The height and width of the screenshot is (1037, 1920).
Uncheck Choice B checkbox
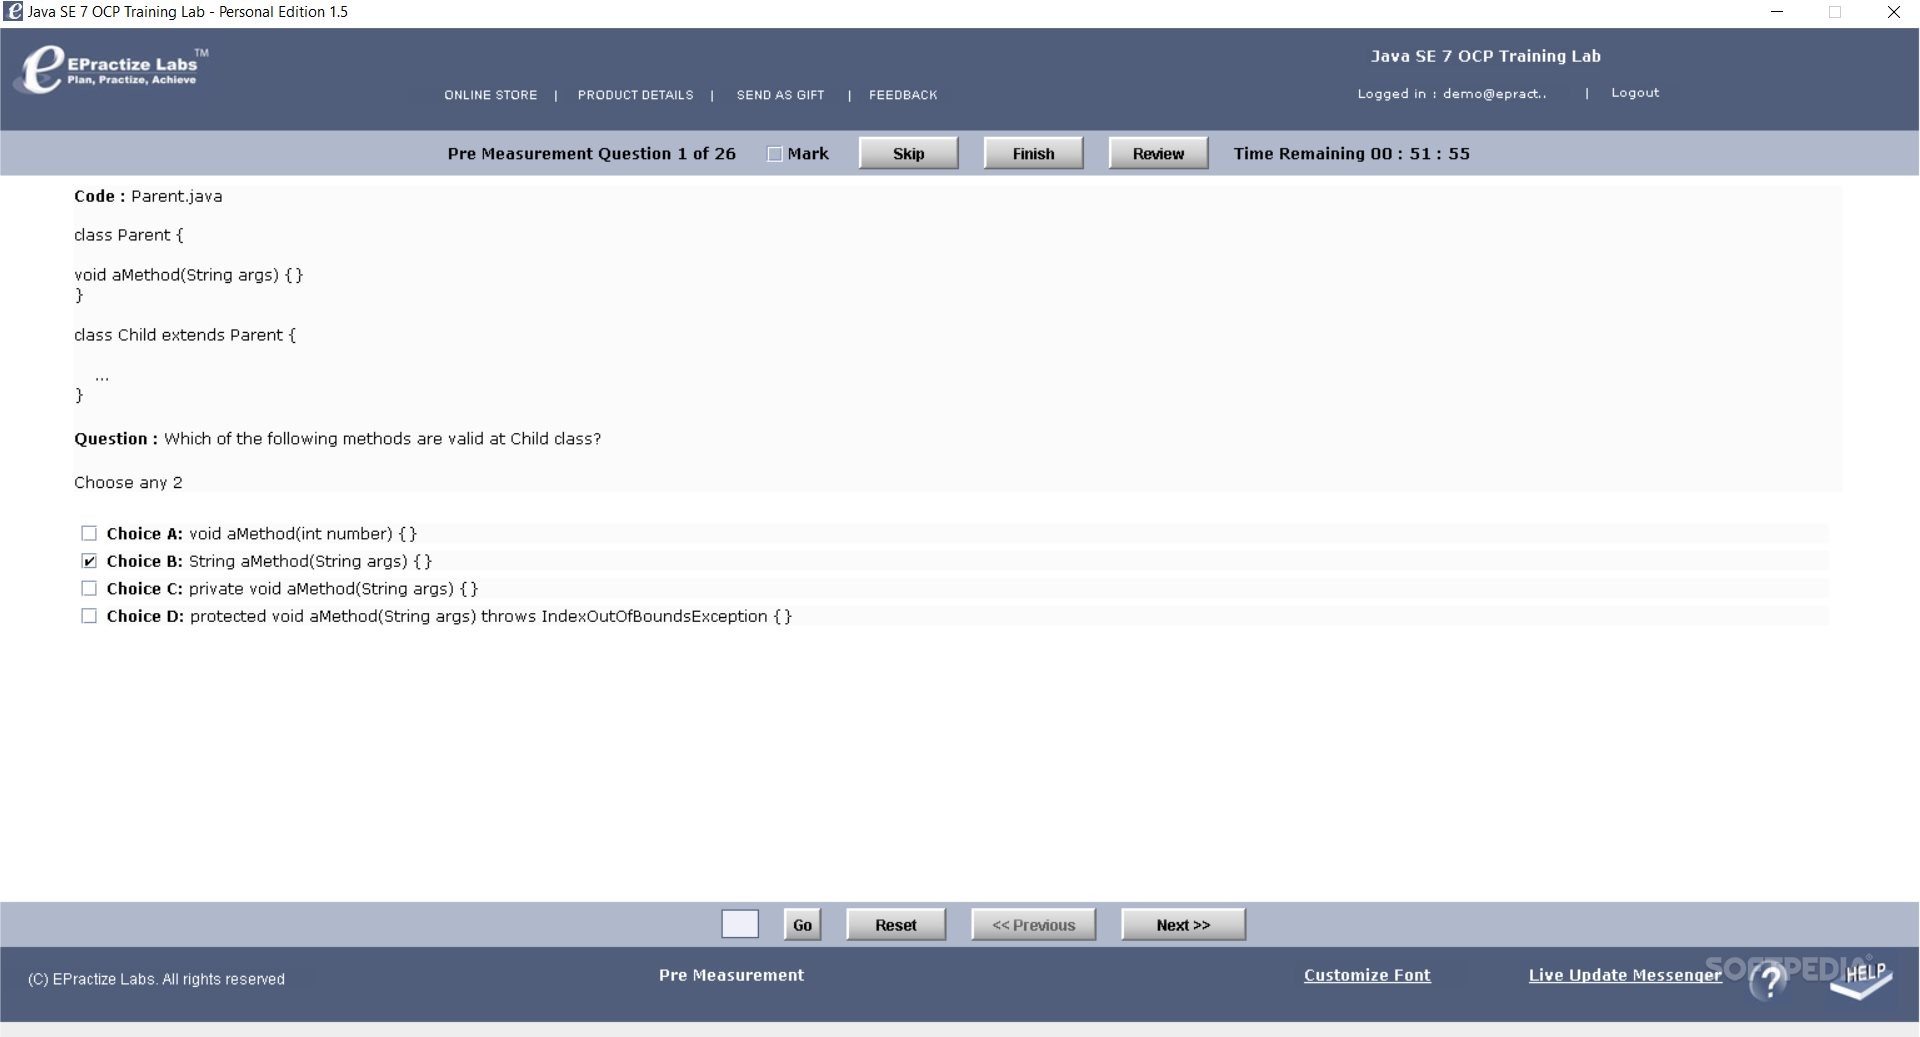89,561
